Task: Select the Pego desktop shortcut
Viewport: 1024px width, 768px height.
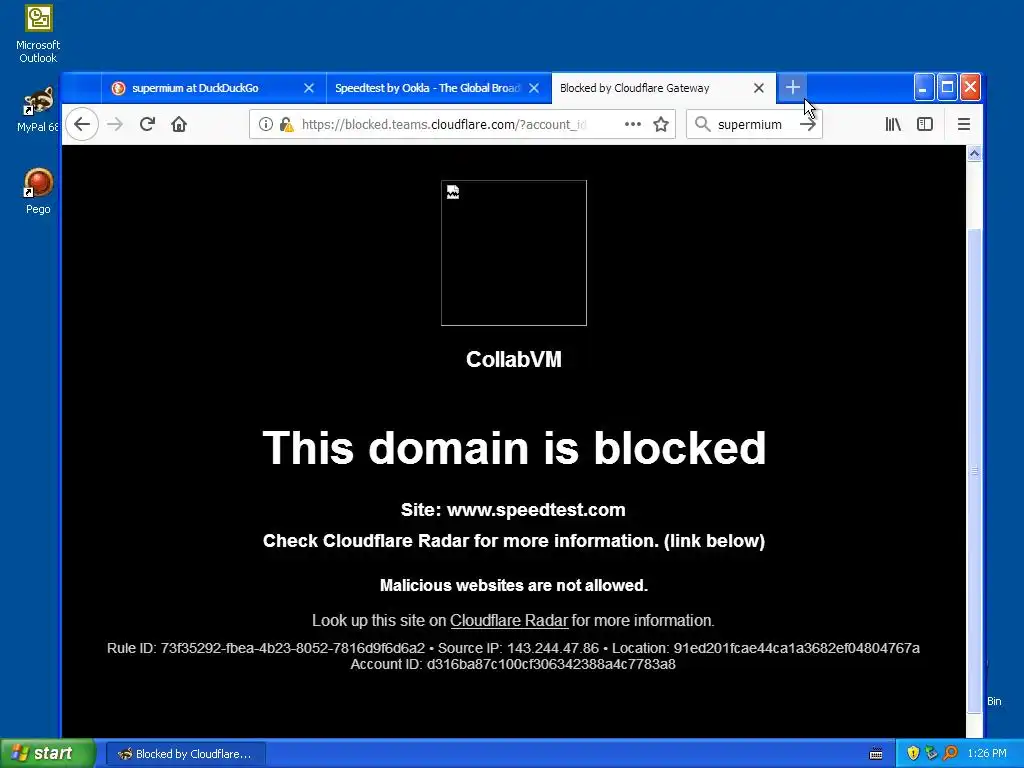Action: (x=38, y=191)
